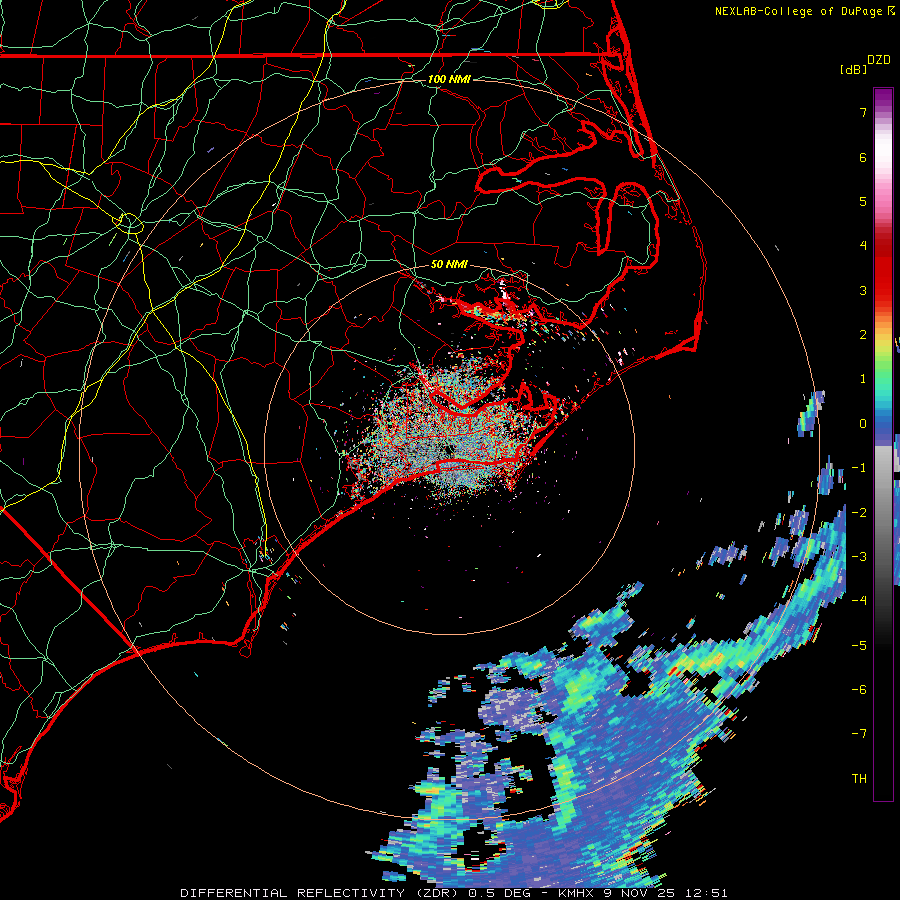The height and width of the screenshot is (900, 900).
Task: Click the "50 NMI" range ring label
Action: point(449,264)
